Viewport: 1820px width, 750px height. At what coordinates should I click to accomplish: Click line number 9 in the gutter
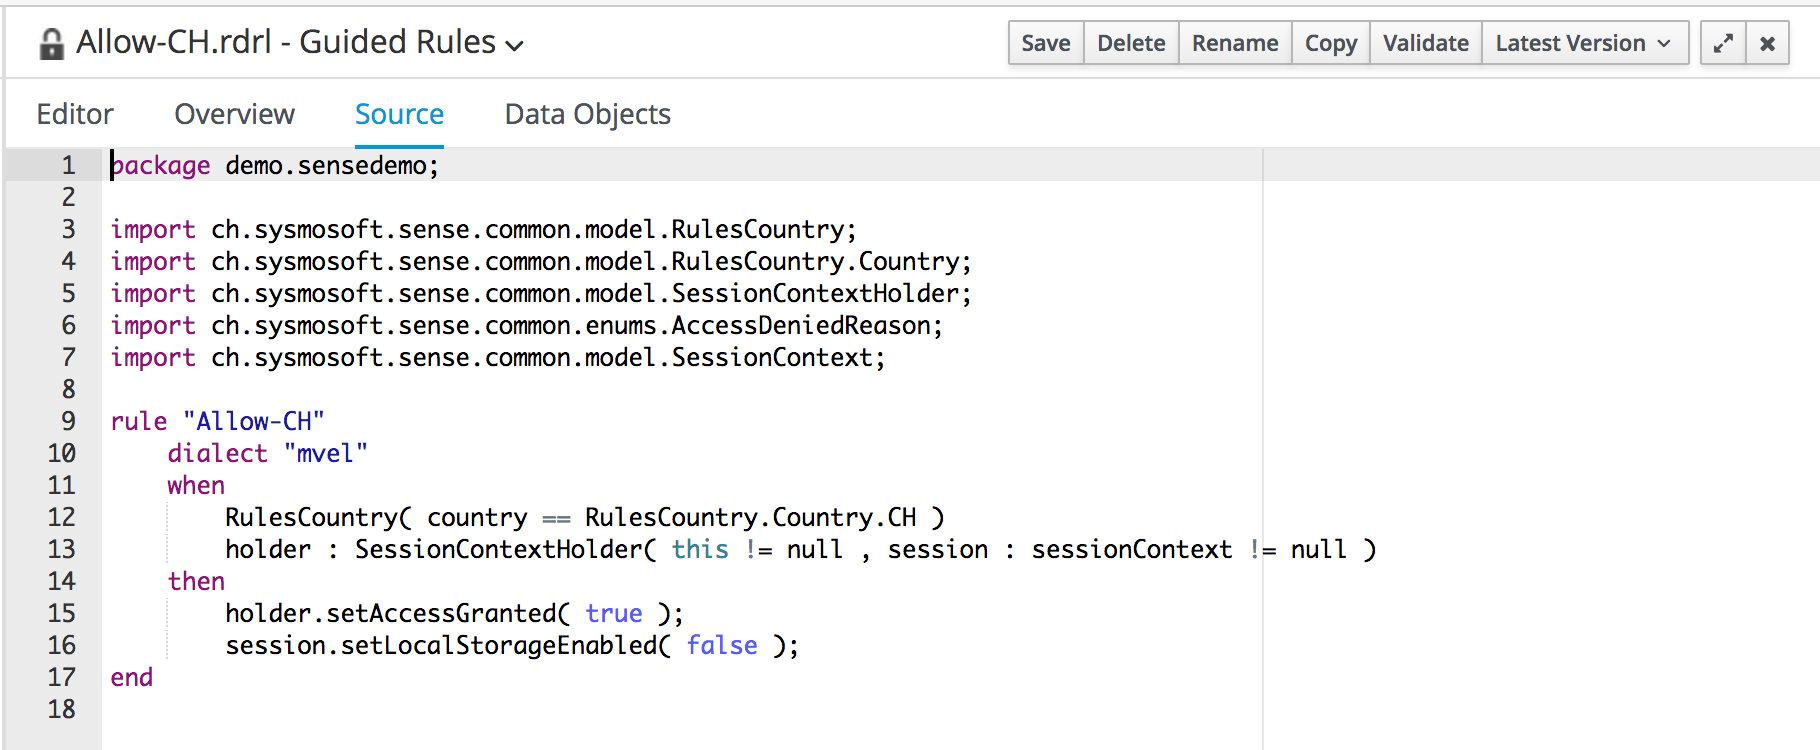click(x=68, y=421)
